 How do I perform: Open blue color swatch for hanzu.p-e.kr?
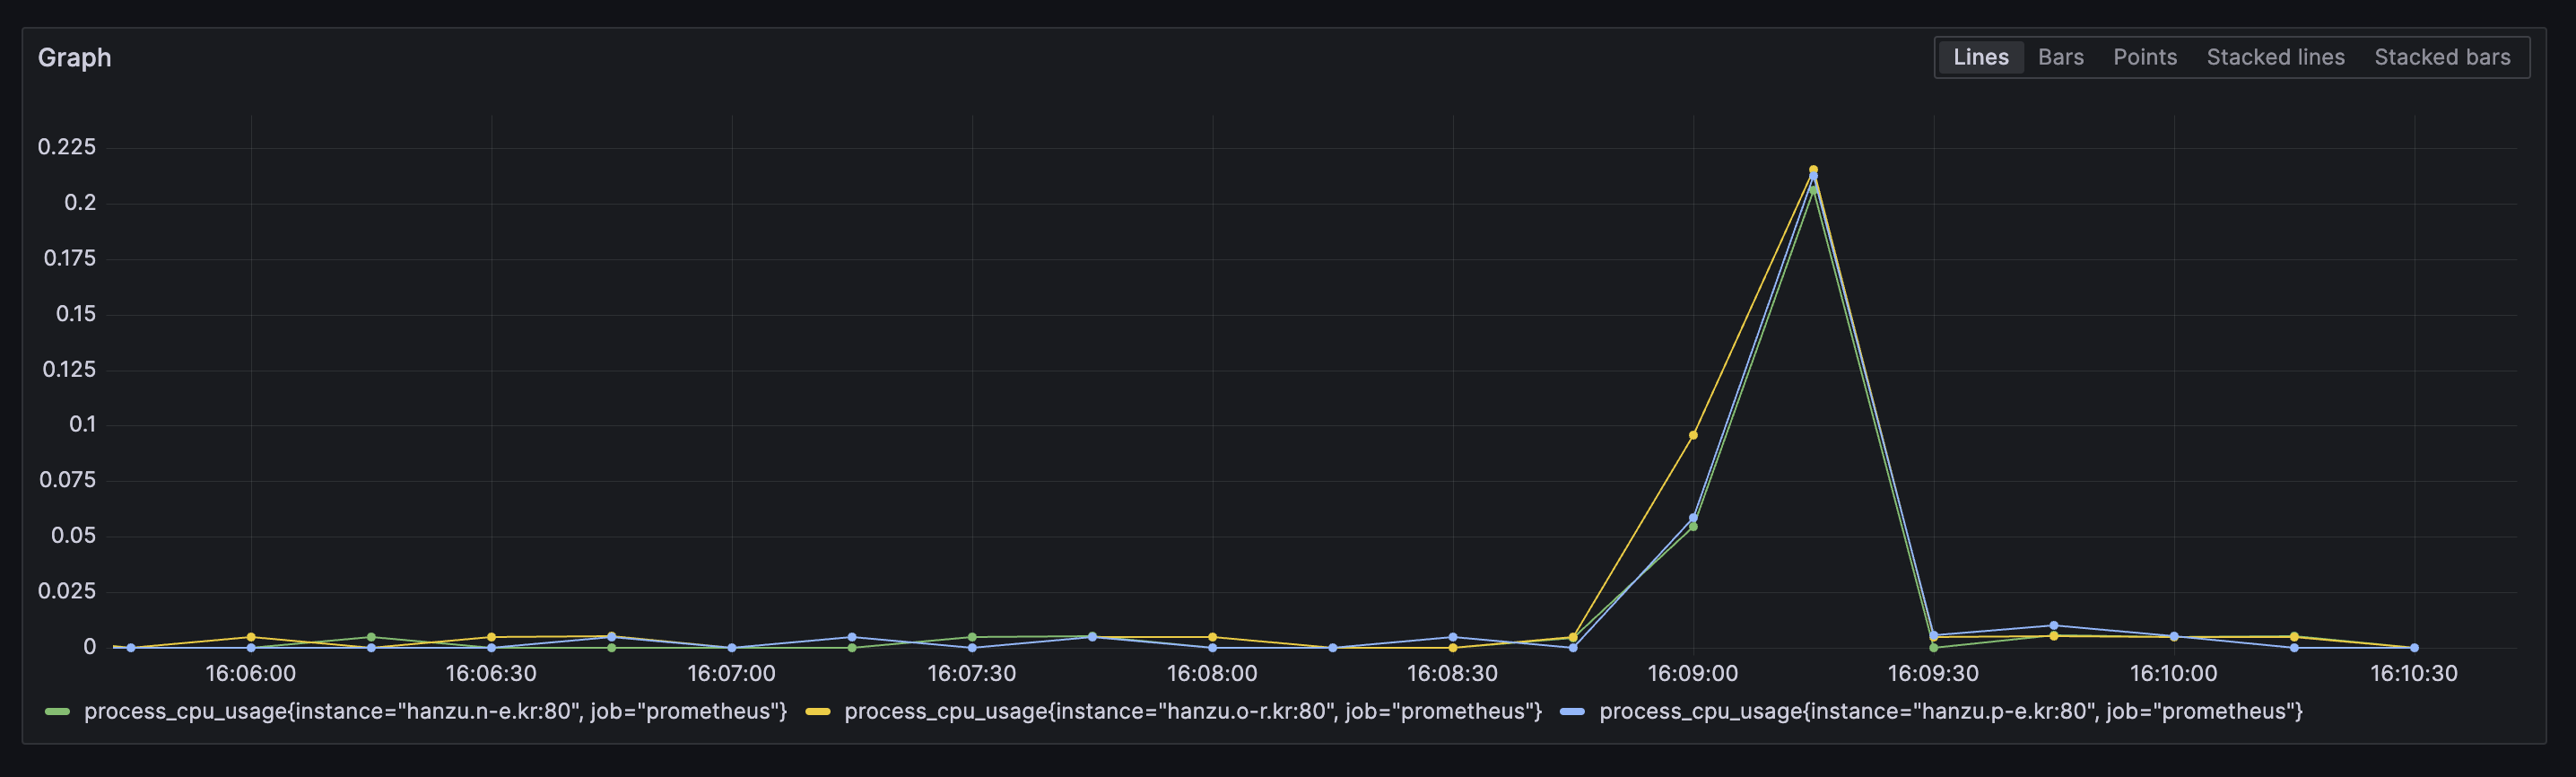point(1572,712)
